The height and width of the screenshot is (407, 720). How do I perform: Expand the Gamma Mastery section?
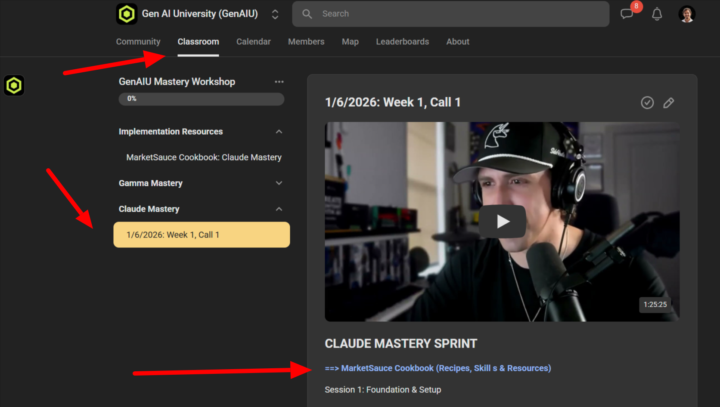pos(279,183)
